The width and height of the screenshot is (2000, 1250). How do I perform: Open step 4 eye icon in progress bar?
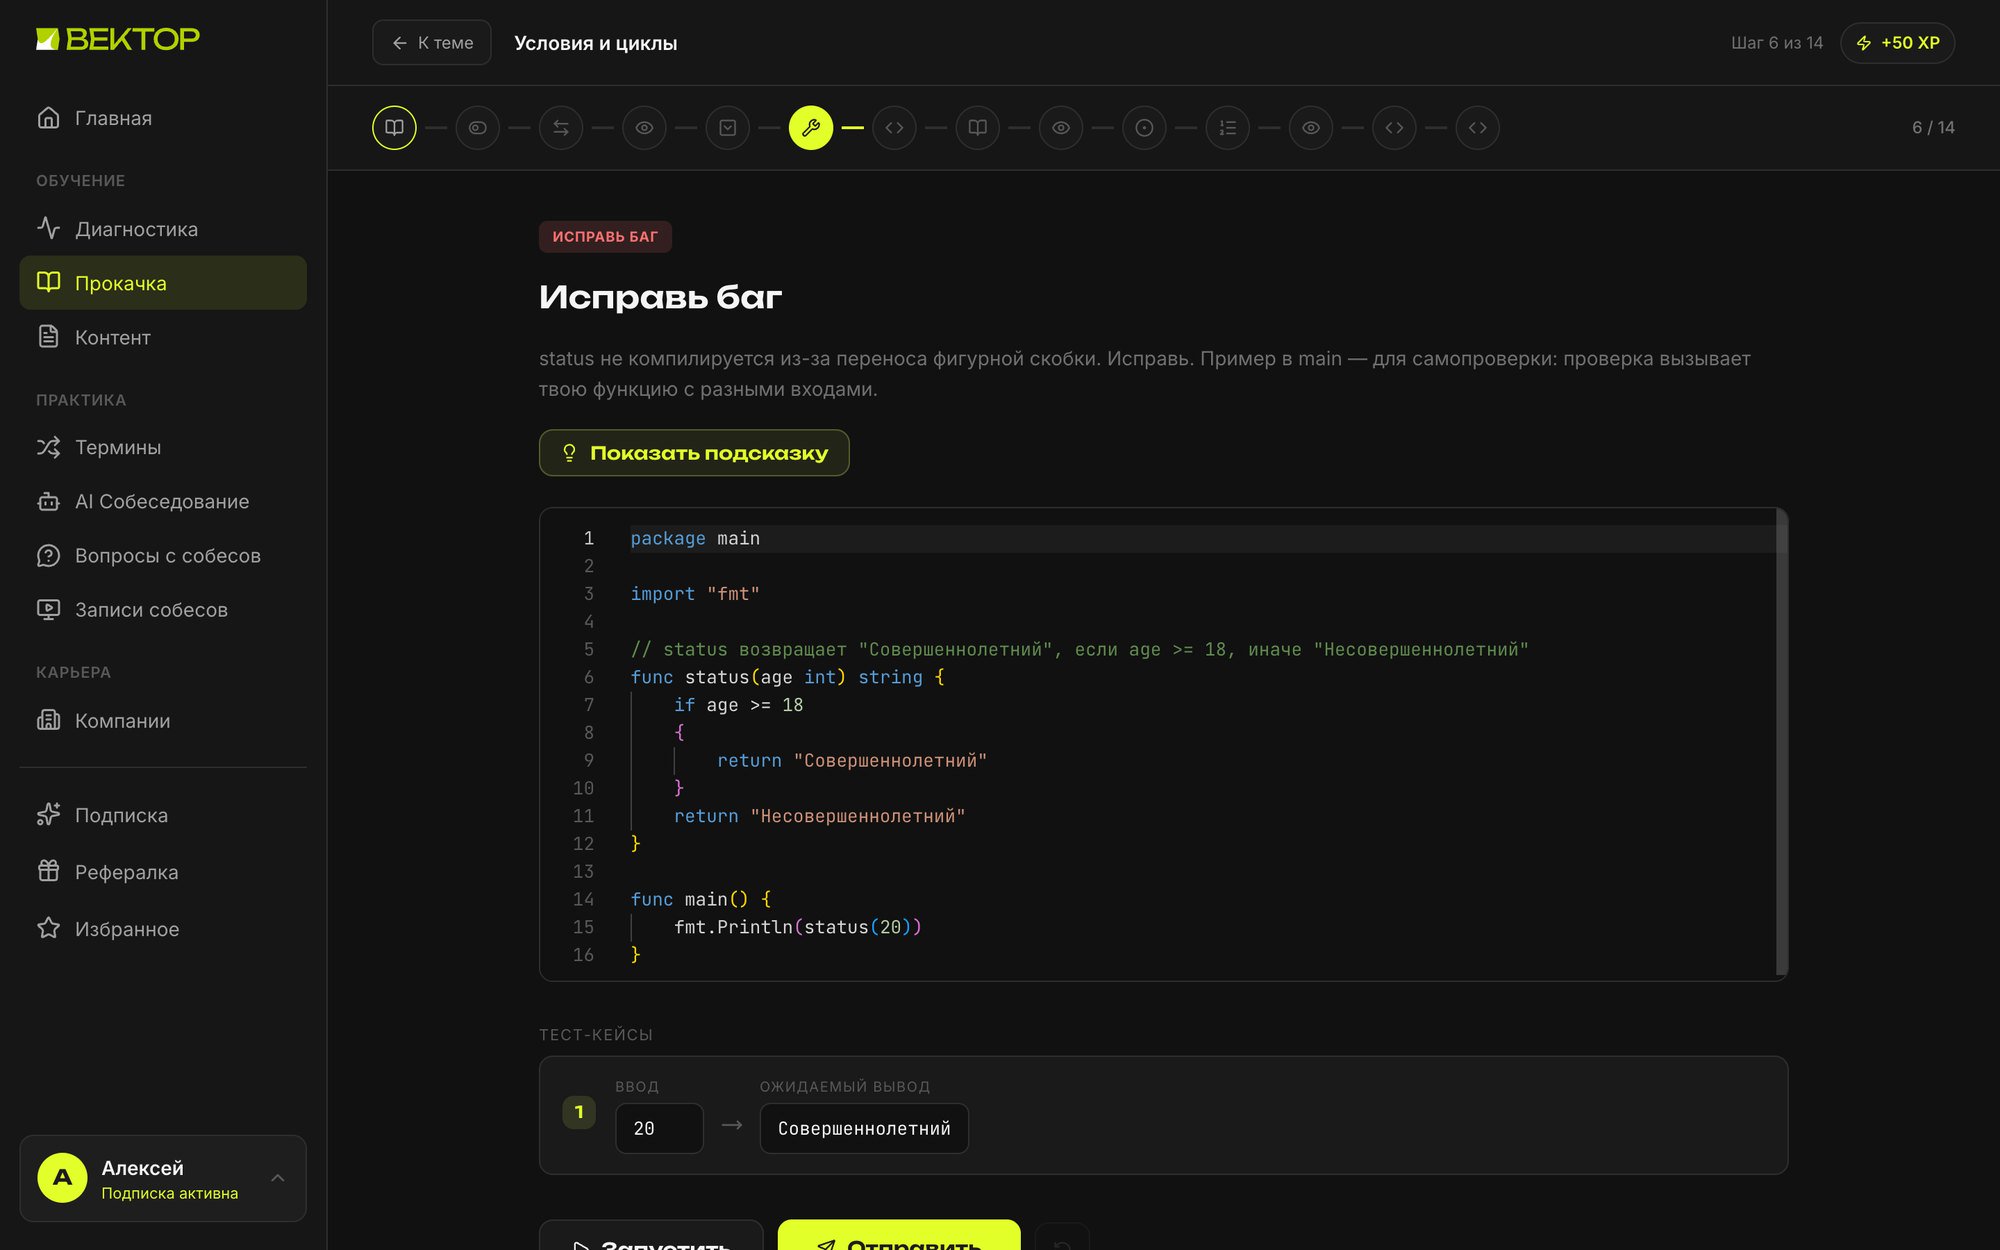coord(644,128)
